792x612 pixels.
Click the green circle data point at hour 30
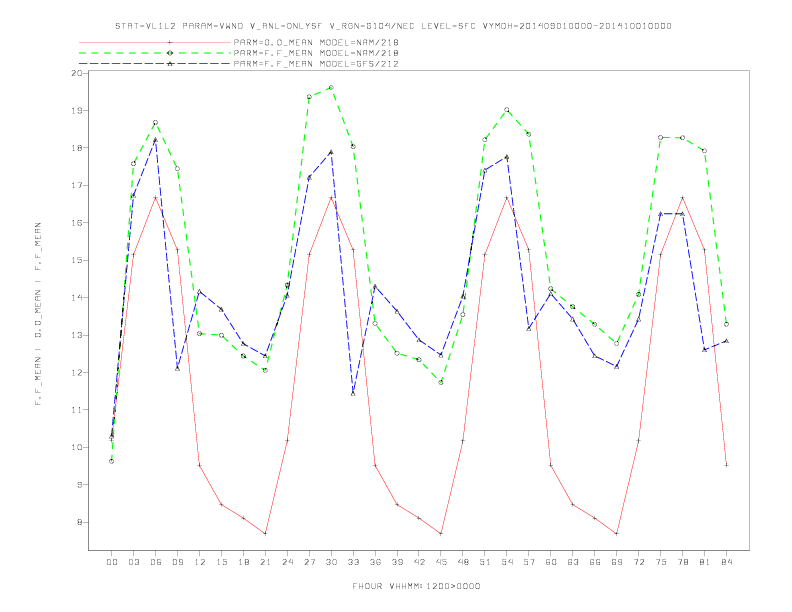click(x=331, y=88)
